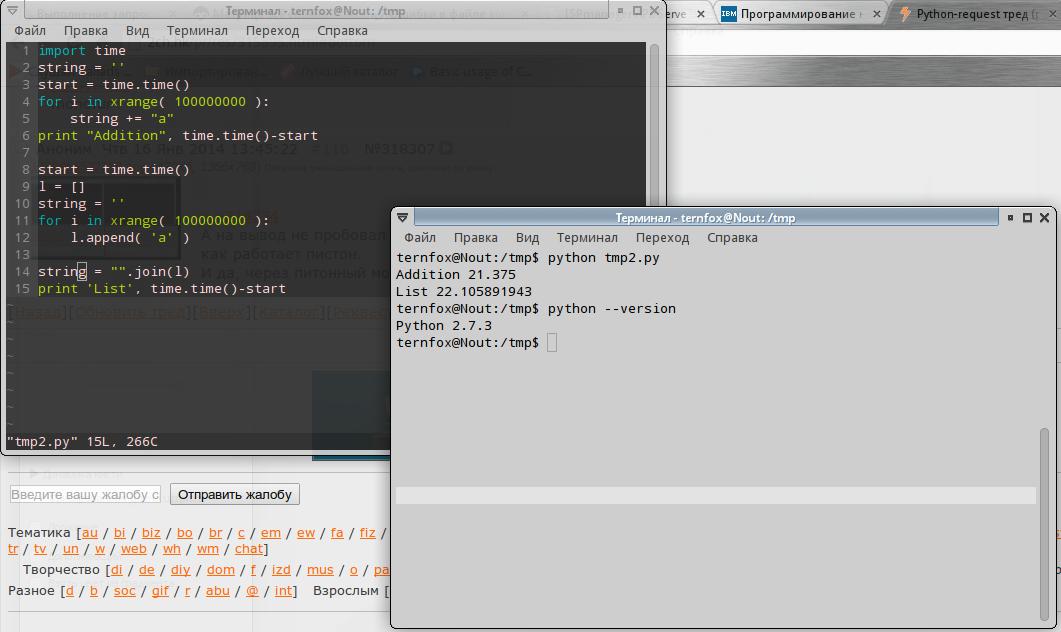Image resolution: width=1061 pixels, height=632 pixels.
Task: Click the vim status line '"tmp2.py" 15L, 266C'
Action: click(x=82, y=441)
